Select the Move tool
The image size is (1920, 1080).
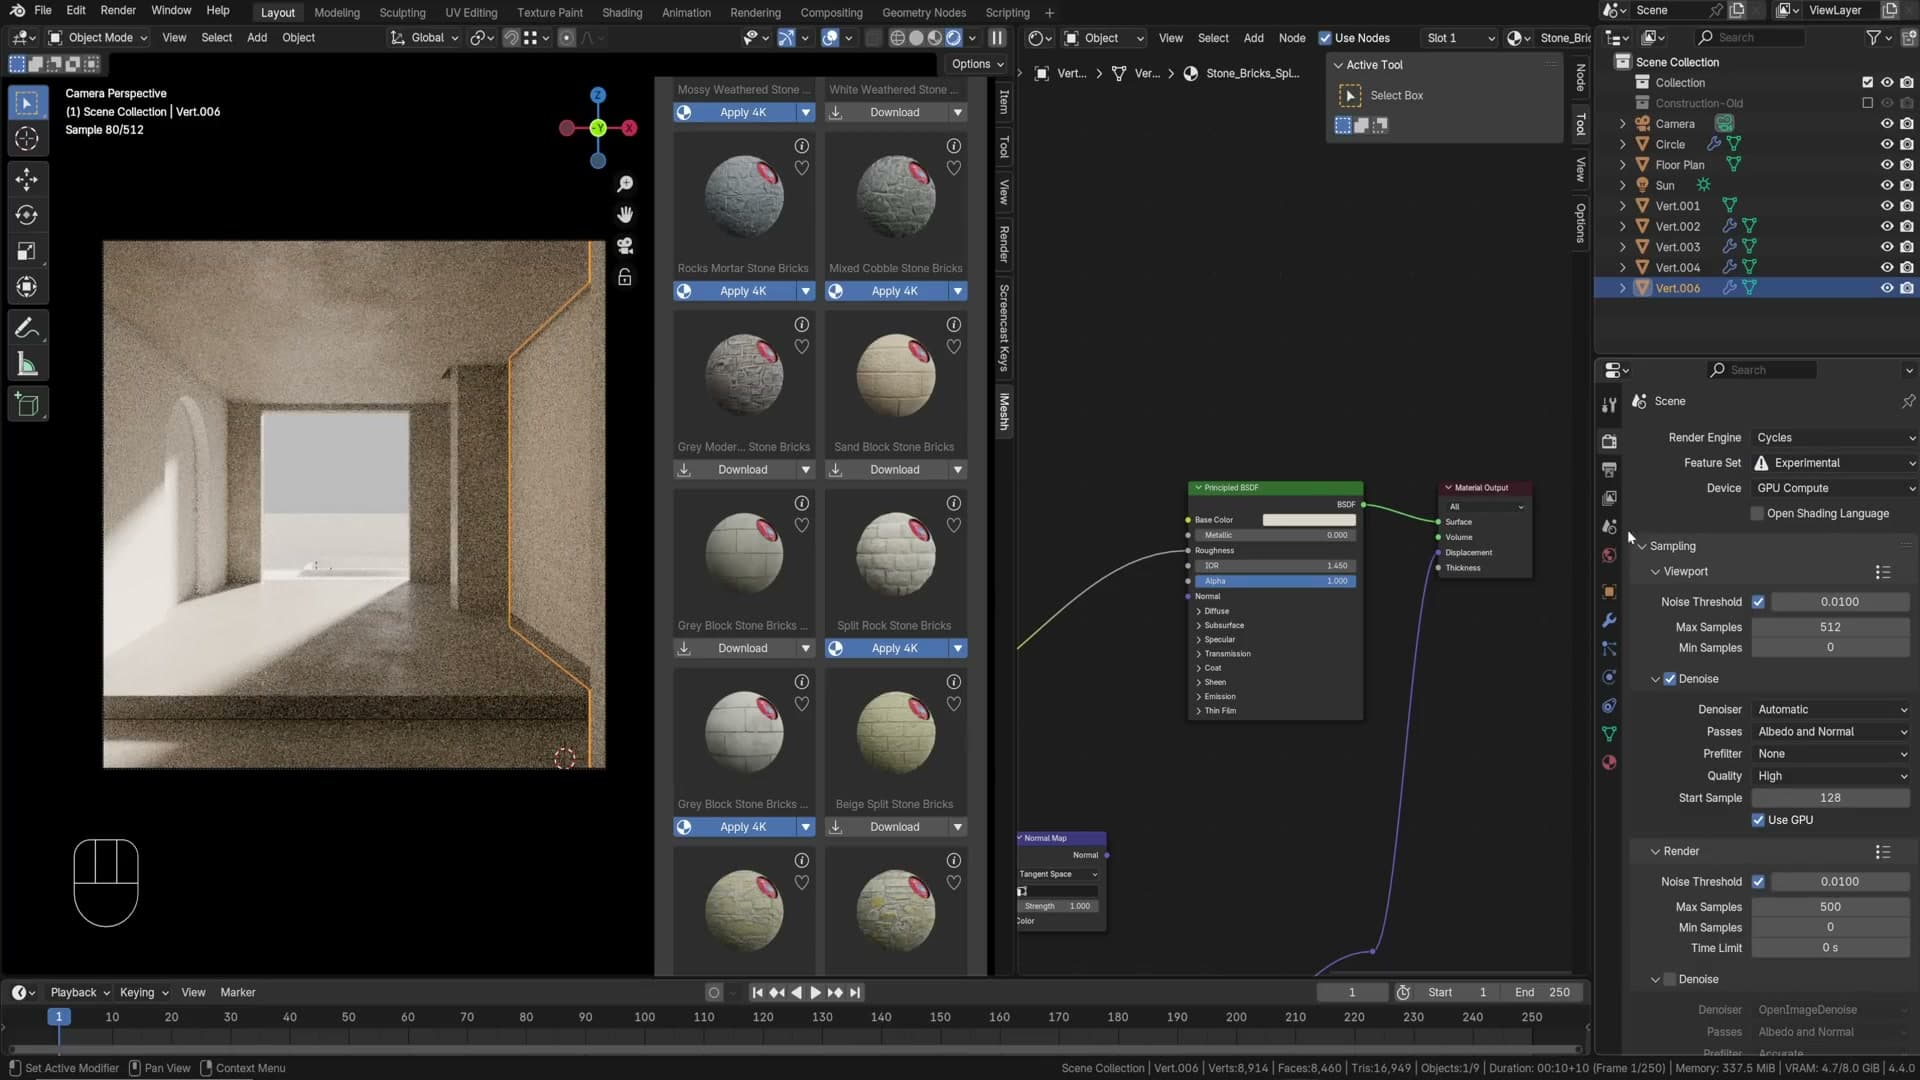(27, 179)
